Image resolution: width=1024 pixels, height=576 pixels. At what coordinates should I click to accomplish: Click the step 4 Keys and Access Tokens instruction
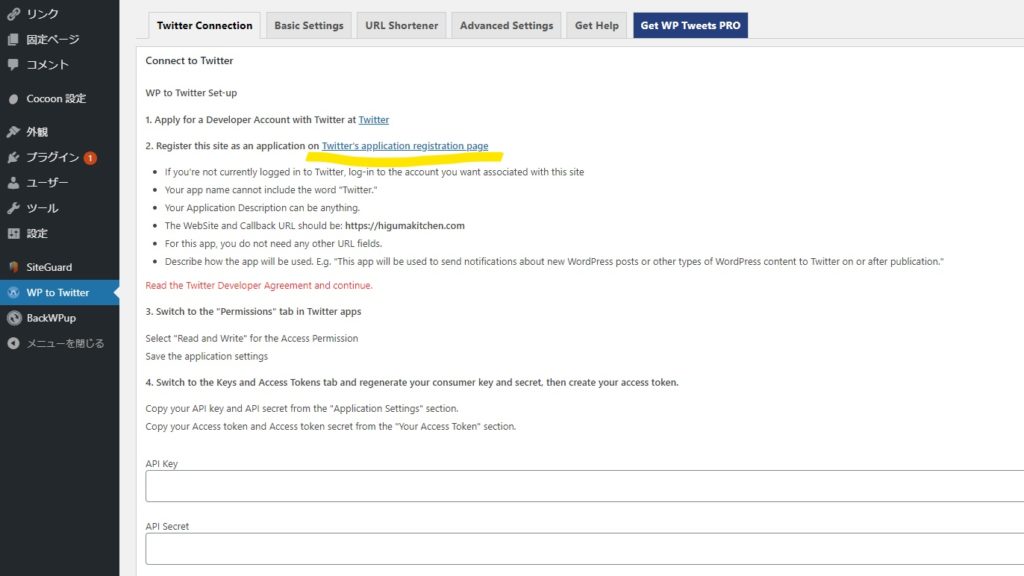[x=412, y=382]
